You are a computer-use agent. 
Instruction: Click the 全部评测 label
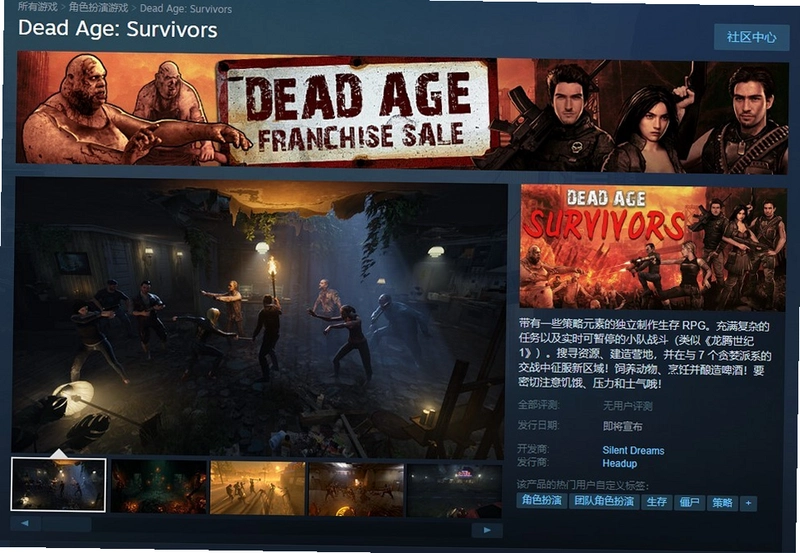[x=538, y=405]
